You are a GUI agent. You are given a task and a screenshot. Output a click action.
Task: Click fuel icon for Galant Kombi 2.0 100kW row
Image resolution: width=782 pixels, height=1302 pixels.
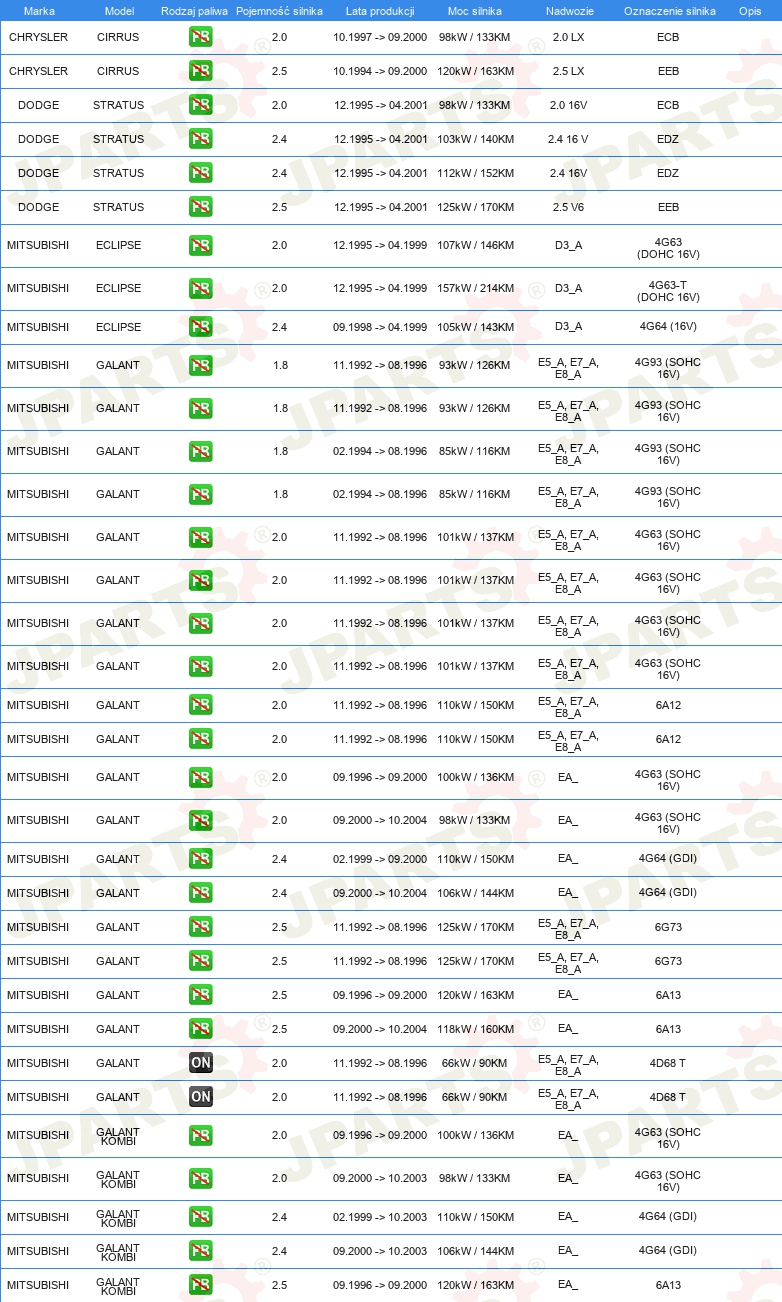coord(200,1135)
